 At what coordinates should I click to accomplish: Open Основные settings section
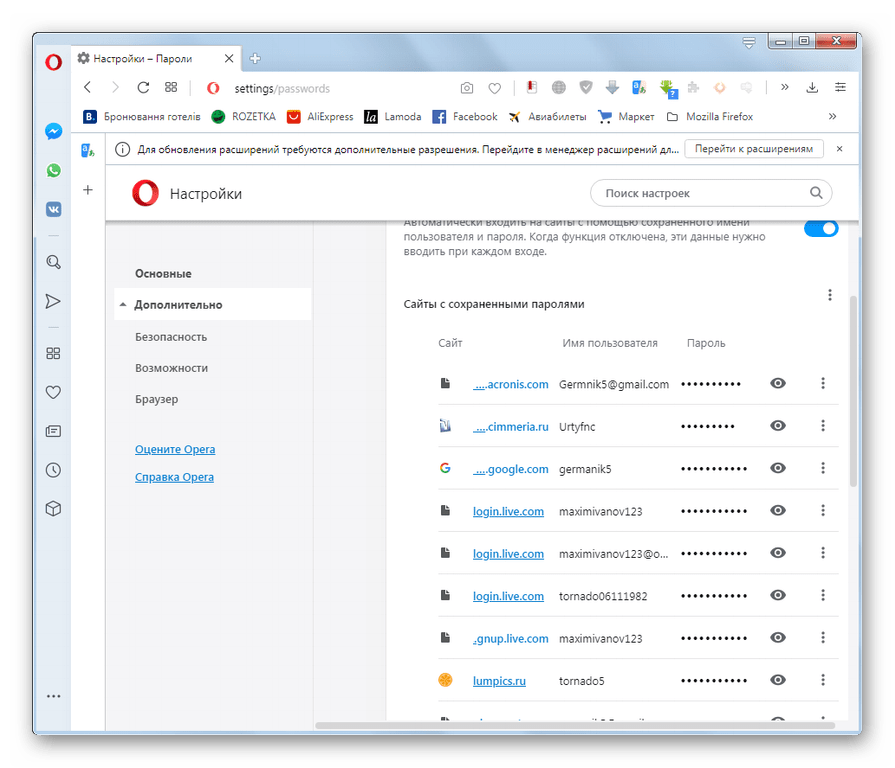click(163, 274)
